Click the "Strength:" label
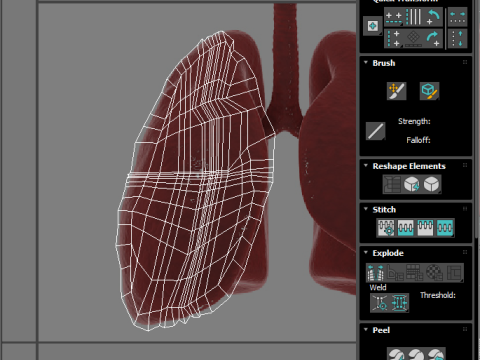Screen dimensions: 480x360 414,121
